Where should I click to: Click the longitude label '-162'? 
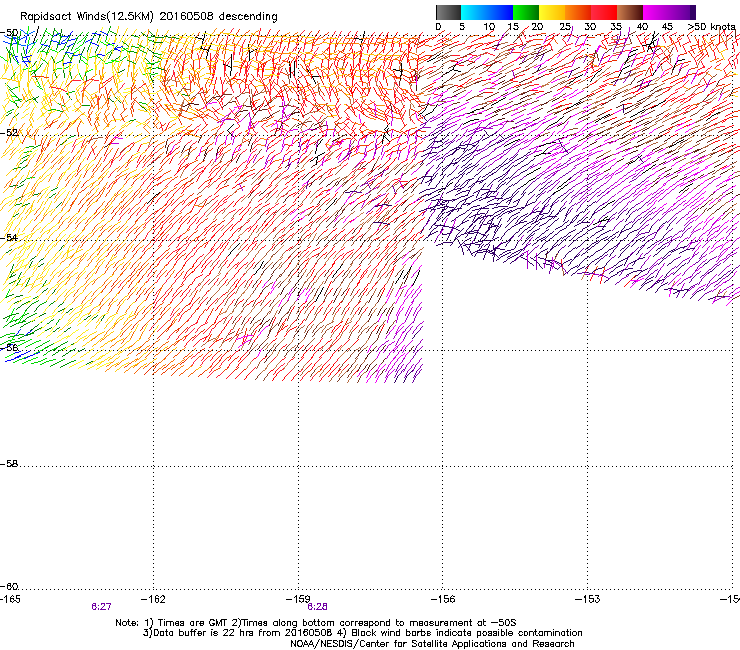[x=153, y=599]
